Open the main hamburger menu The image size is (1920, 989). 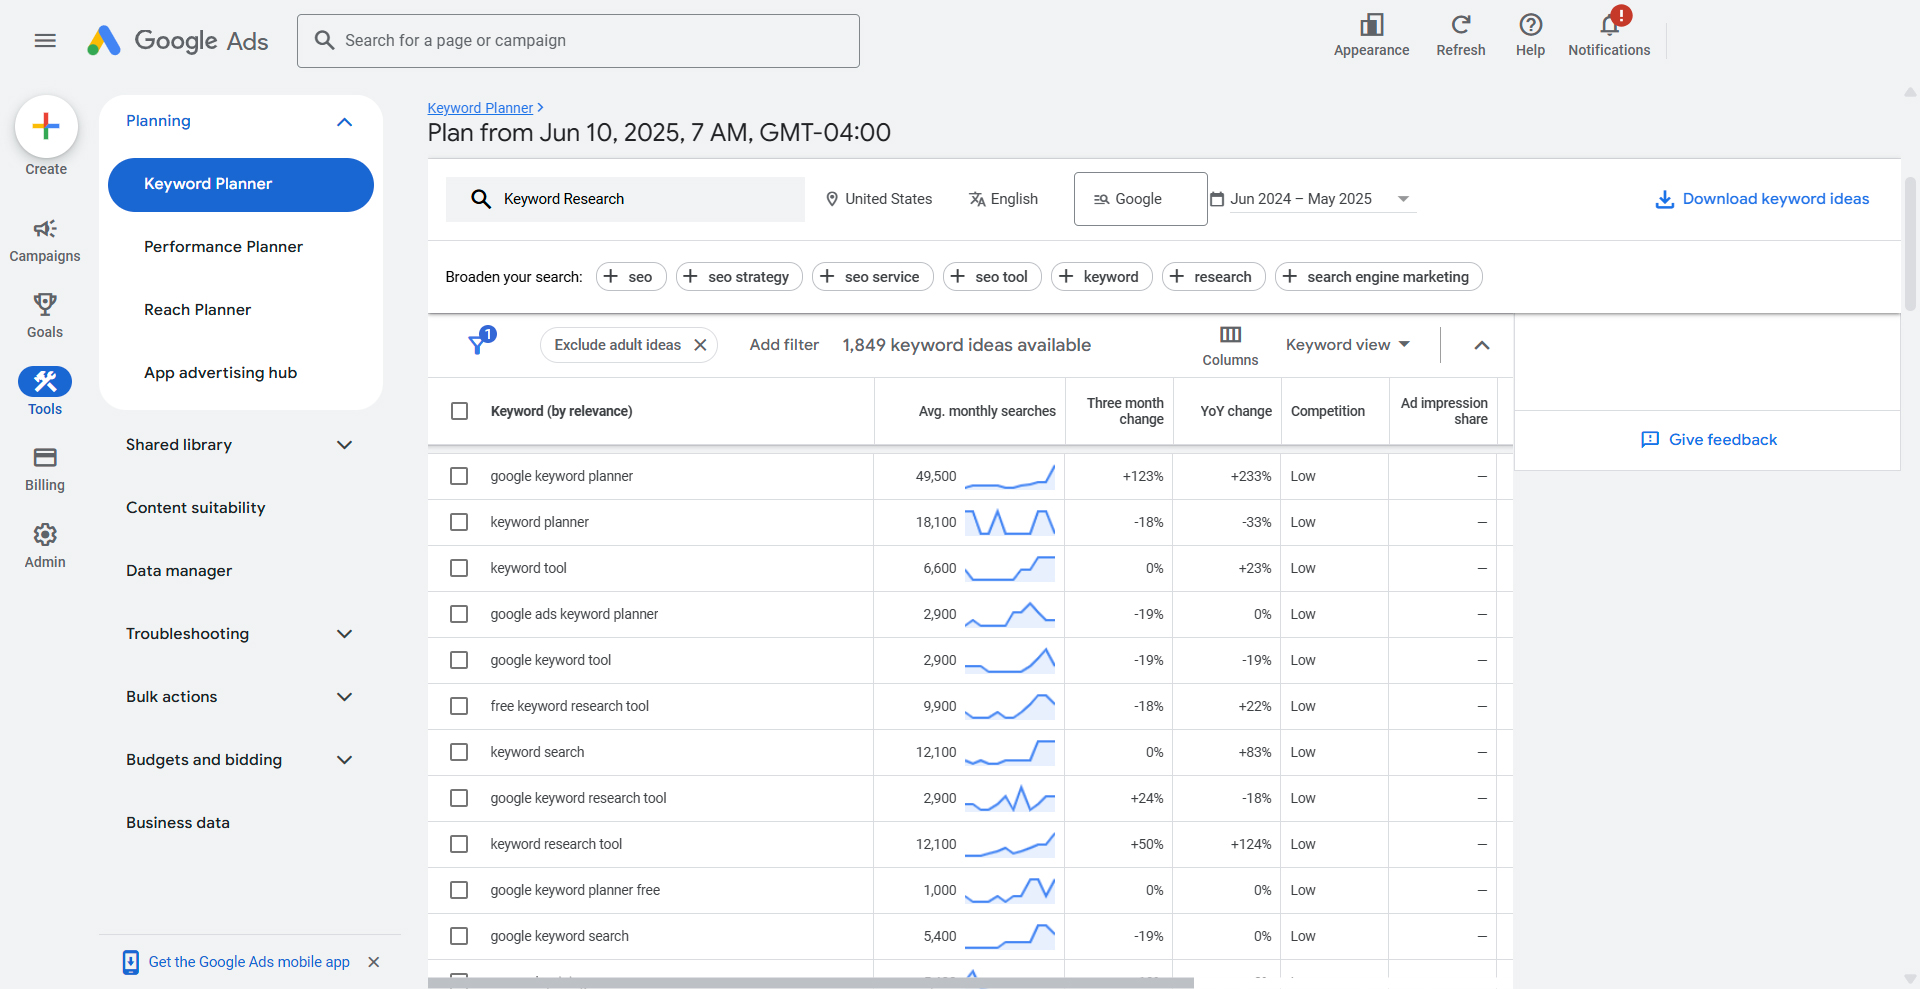(x=45, y=41)
